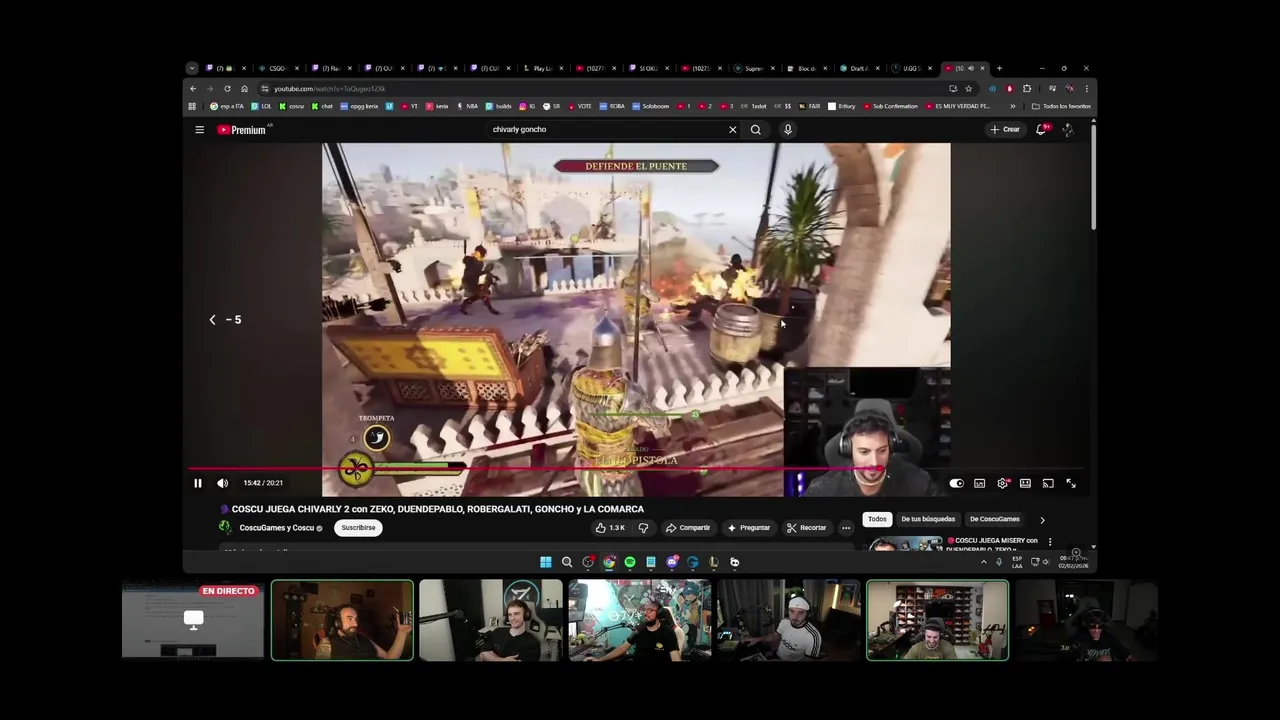The height and width of the screenshot is (720, 1280).
Task: Open the CoscuGames y Coscu channel link
Action: (x=277, y=528)
